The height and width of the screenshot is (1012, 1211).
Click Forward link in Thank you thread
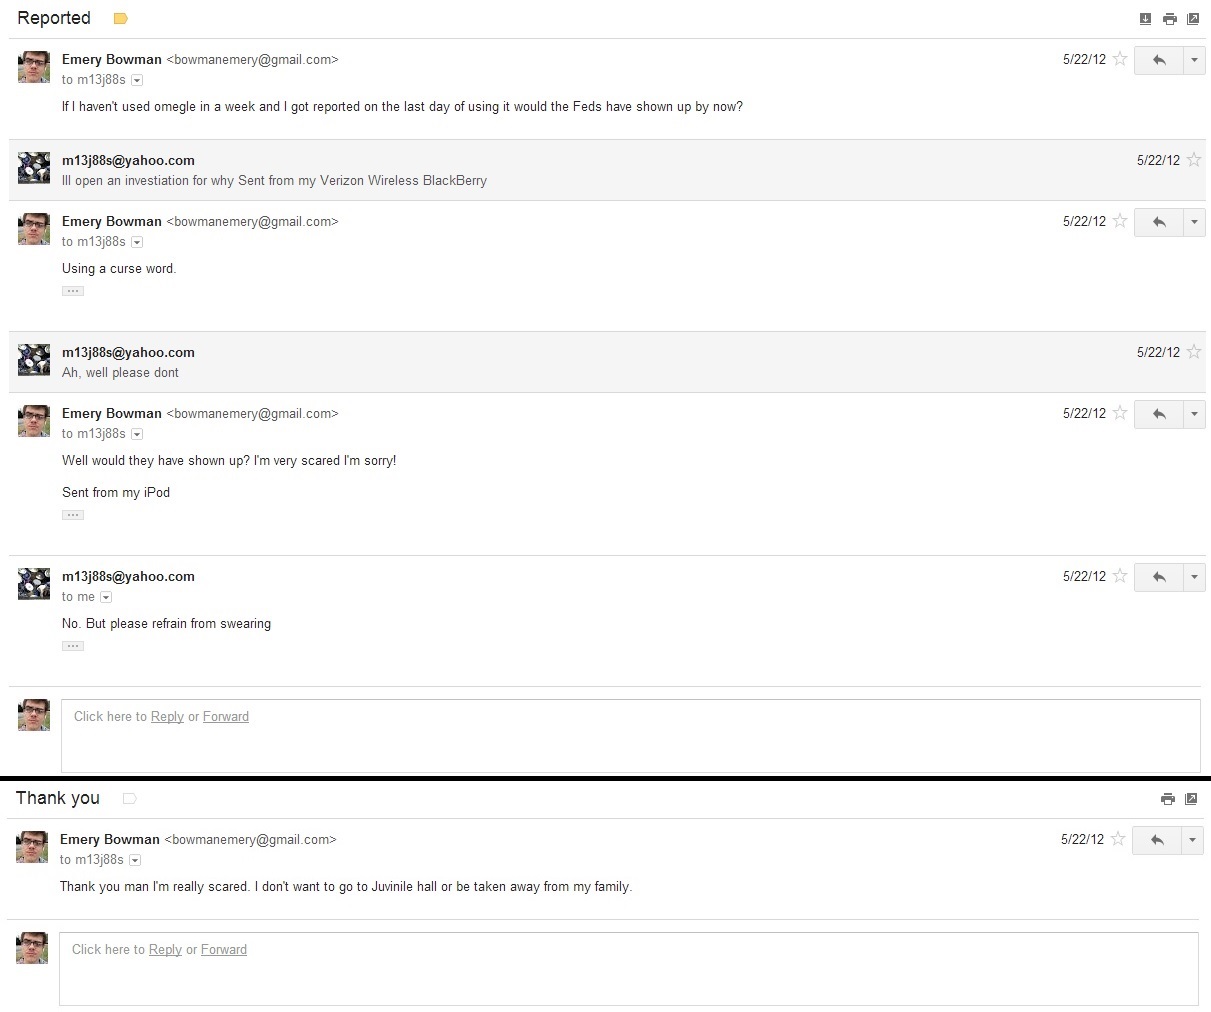coord(224,949)
